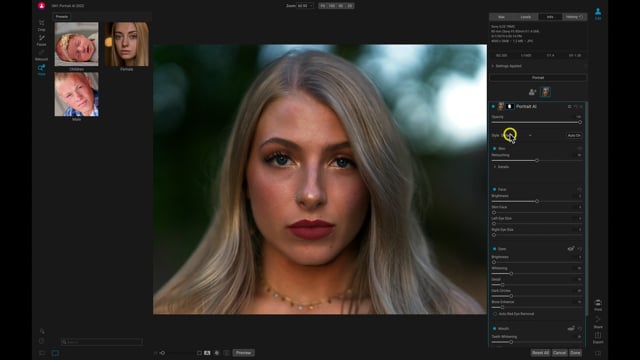Click the eye-selection tool icon in the Eyes section
Image resolution: width=640 pixels, height=360 pixels.
tap(571, 249)
